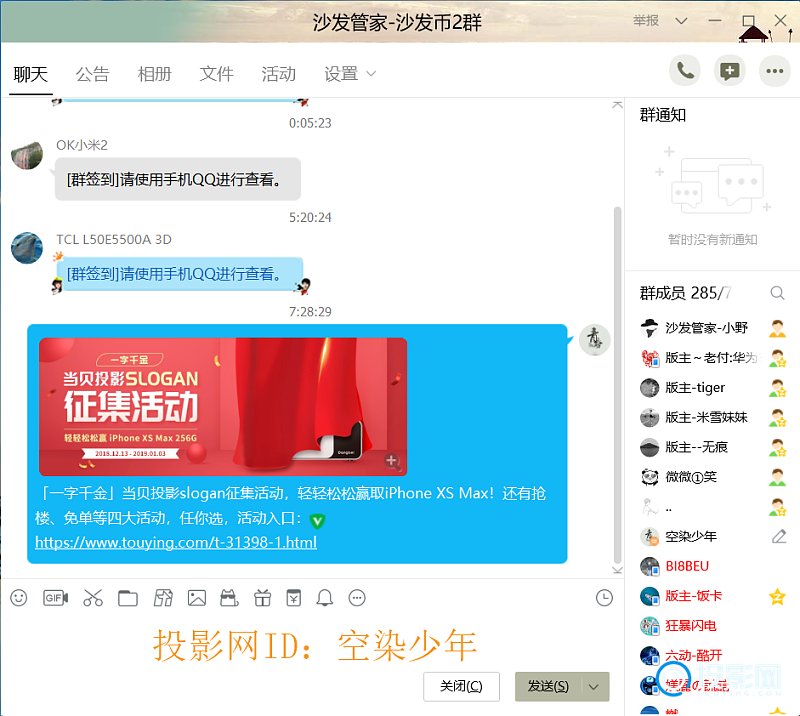Click the sender name OK小米2
800x716 pixels.
(x=82, y=145)
